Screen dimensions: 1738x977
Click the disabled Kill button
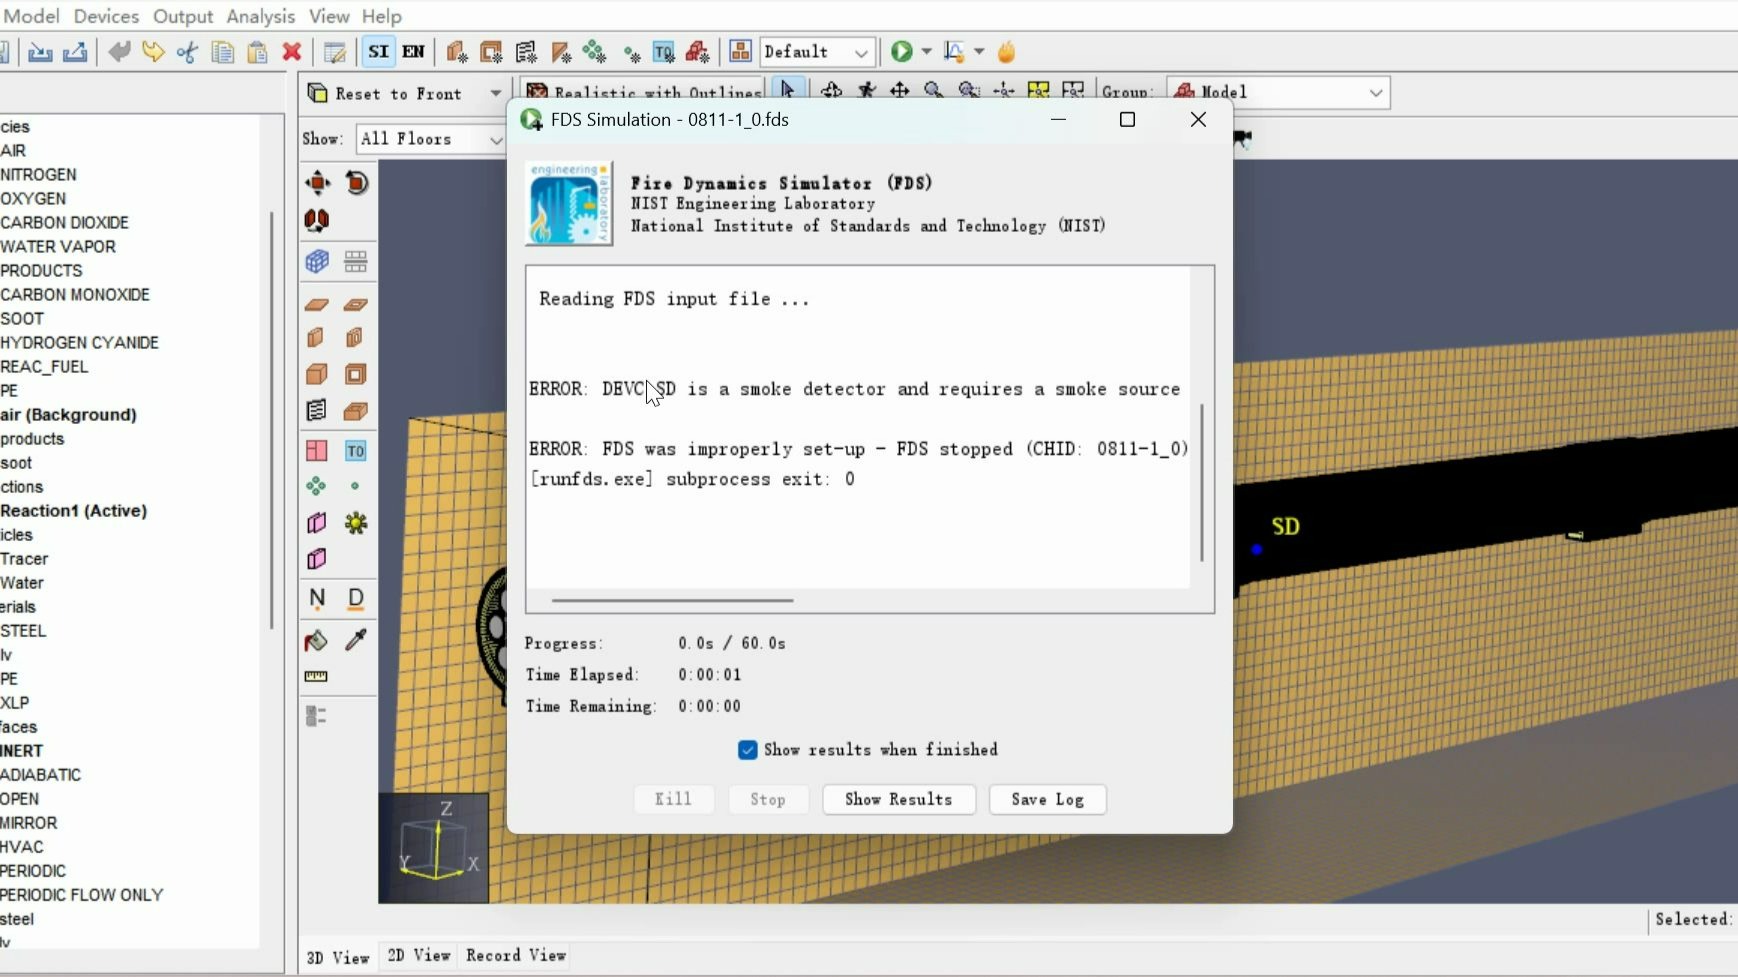coord(673,799)
